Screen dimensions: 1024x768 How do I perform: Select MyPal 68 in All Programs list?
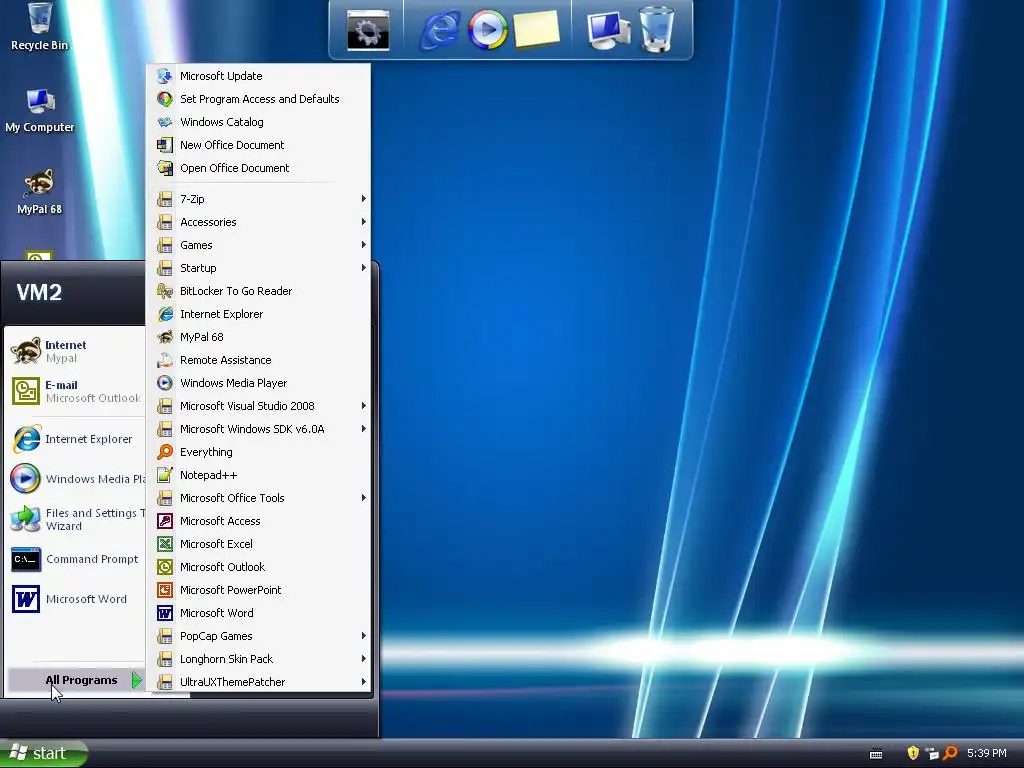[x=259, y=337]
